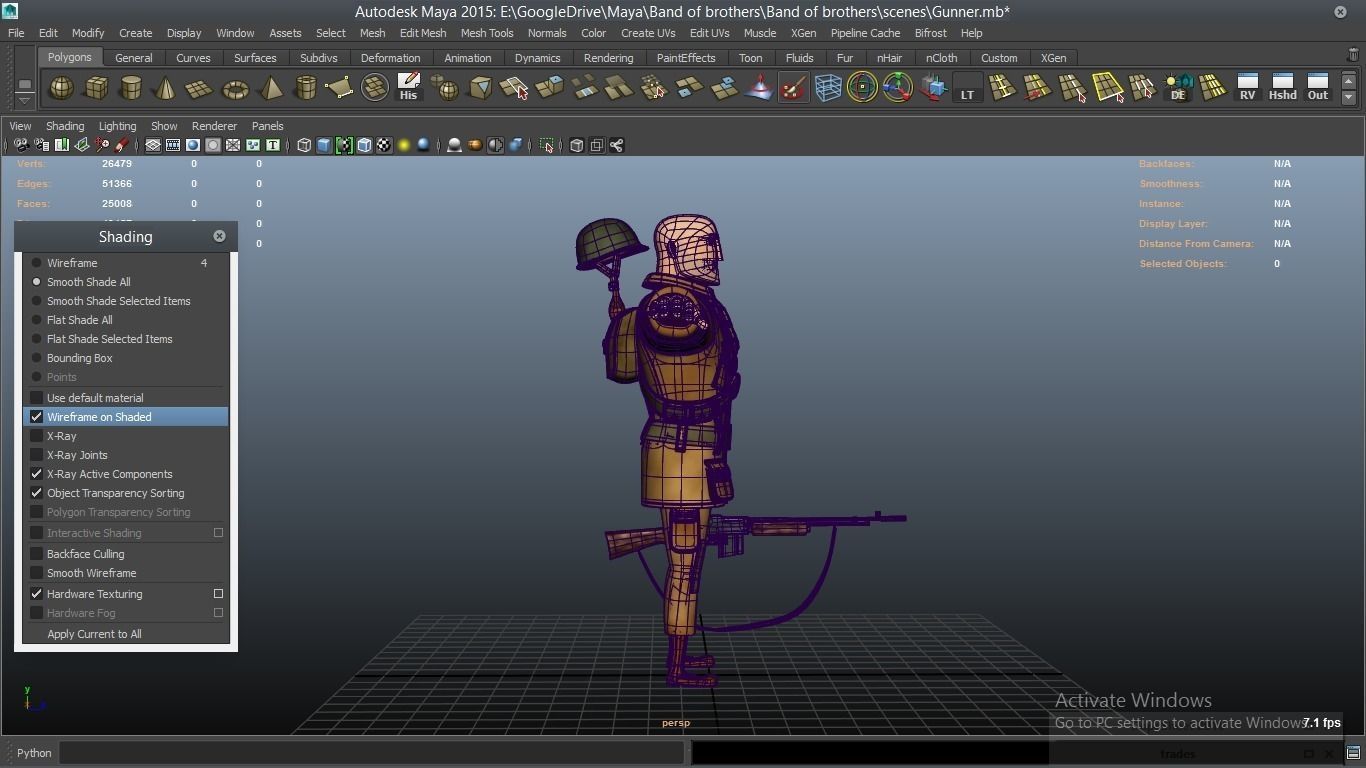Create a polygon torus from the shelf
This screenshot has height=768, width=1366.
(235, 88)
